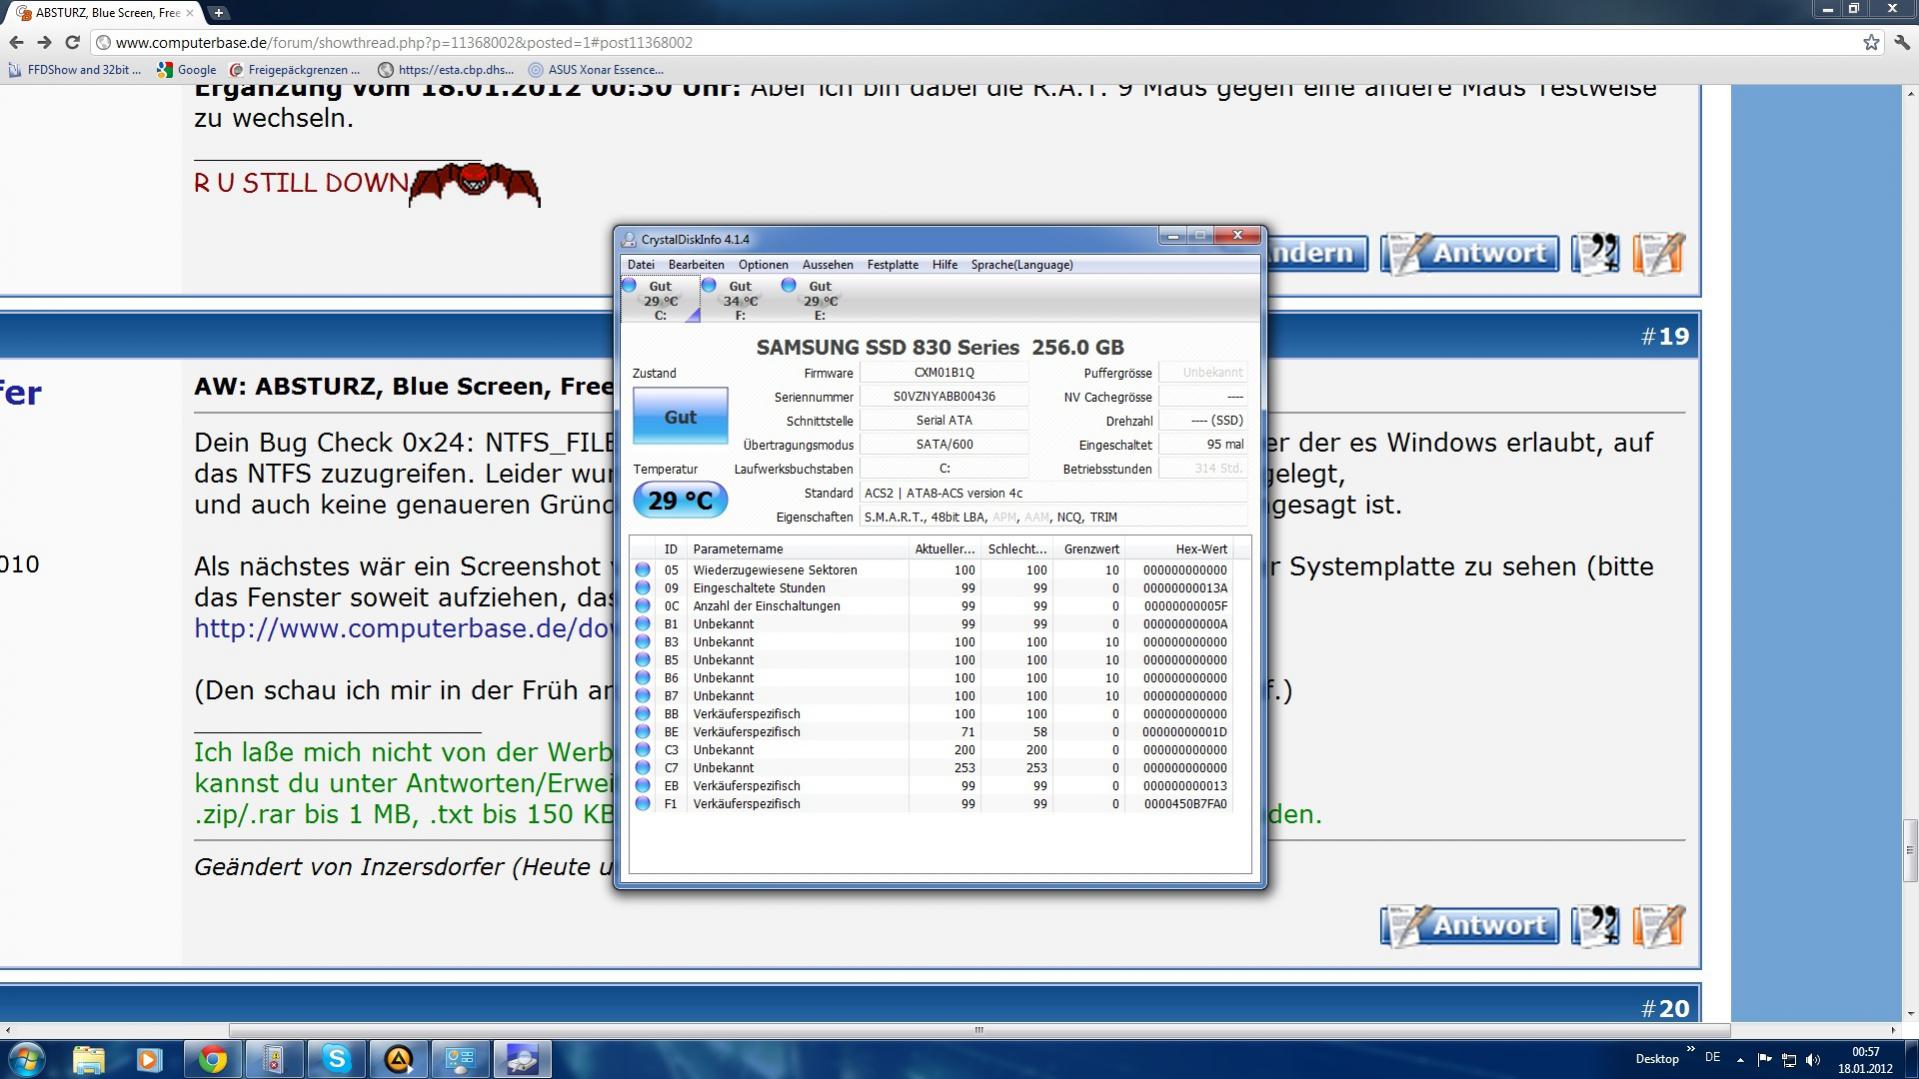Open Windows Media Player from the taskbar

(x=150, y=1059)
